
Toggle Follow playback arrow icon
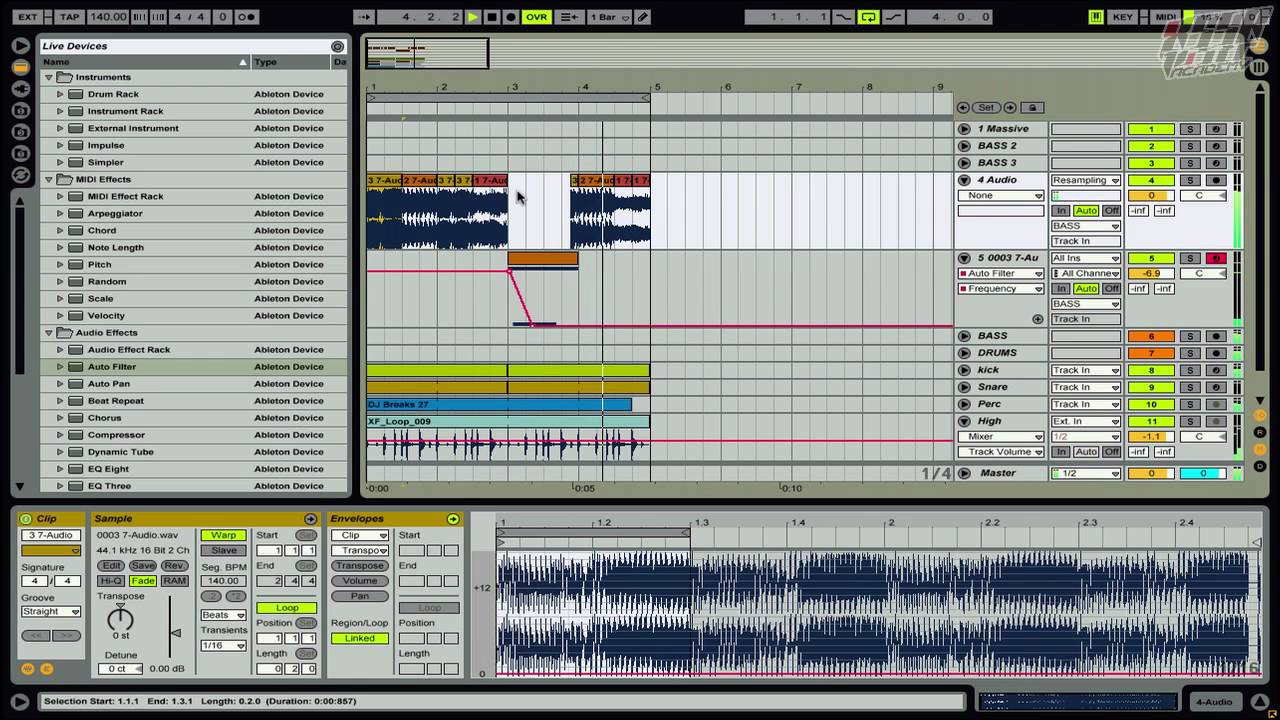(x=364, y=17)
